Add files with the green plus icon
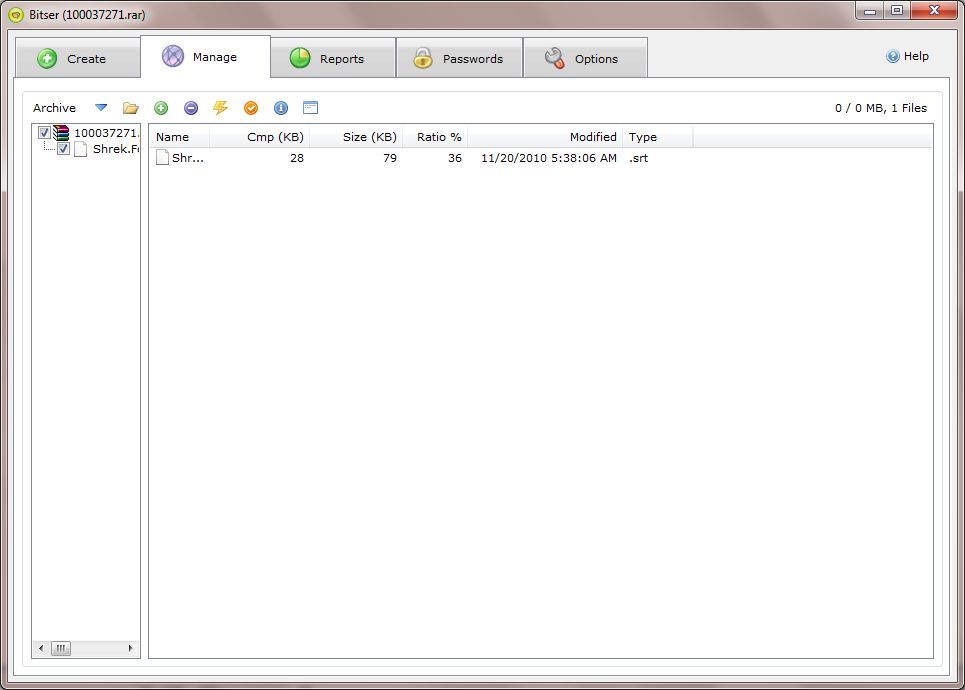This screenshot has width=965, height=690. [x=161, y=108]
